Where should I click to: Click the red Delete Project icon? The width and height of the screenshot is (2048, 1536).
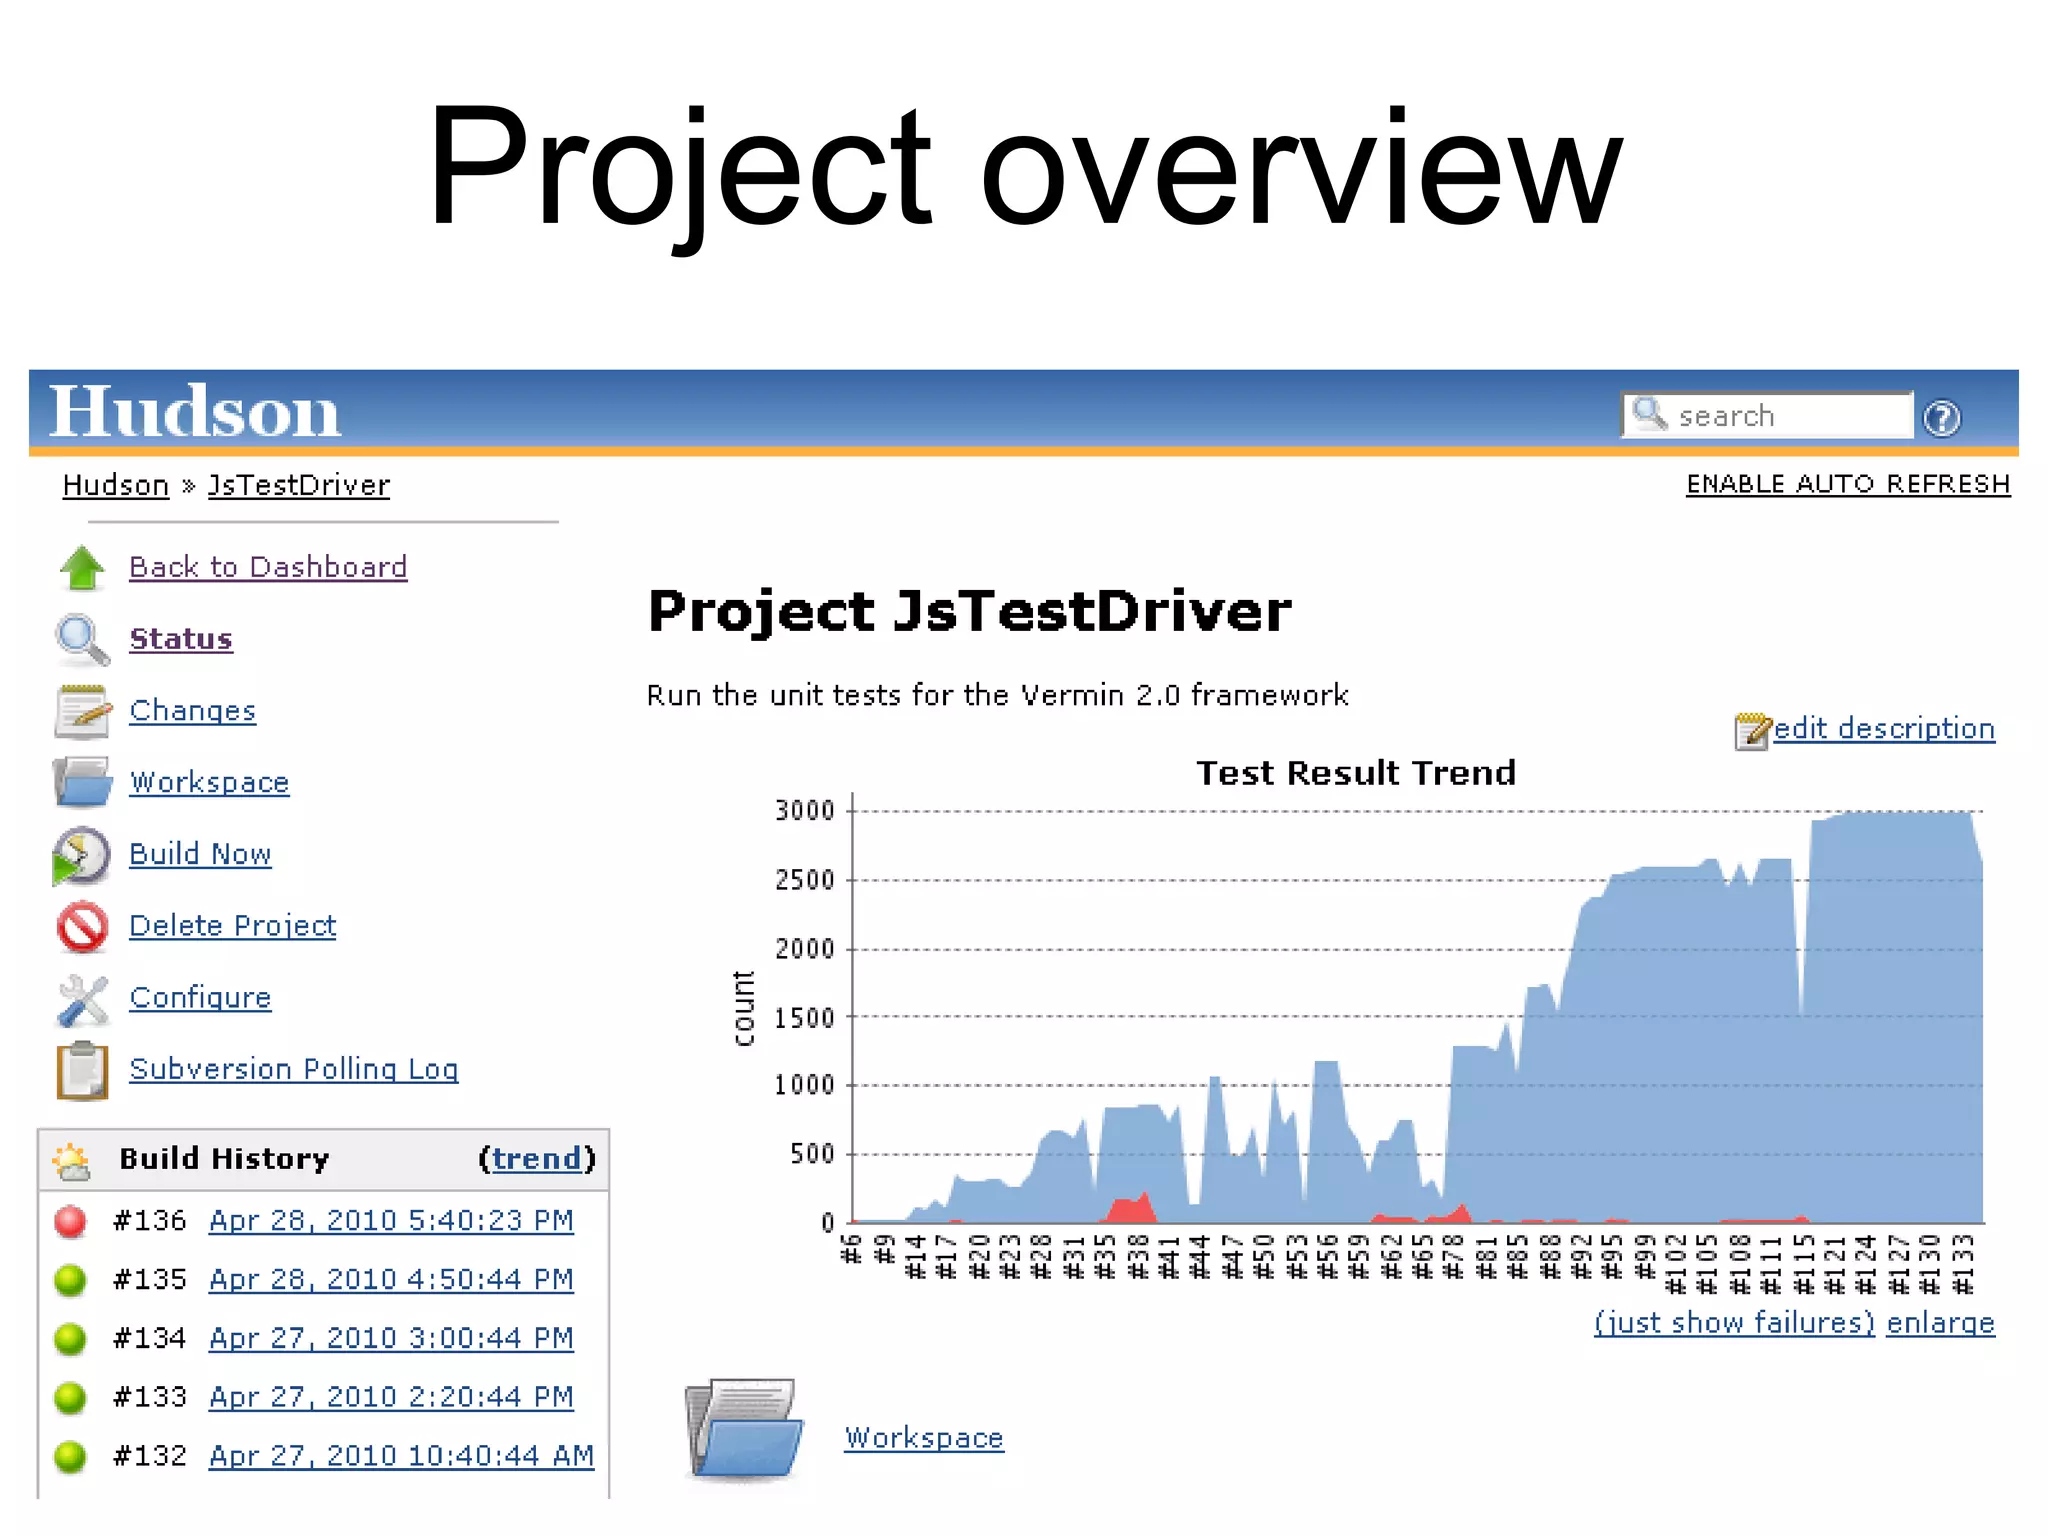click(82, 926)
